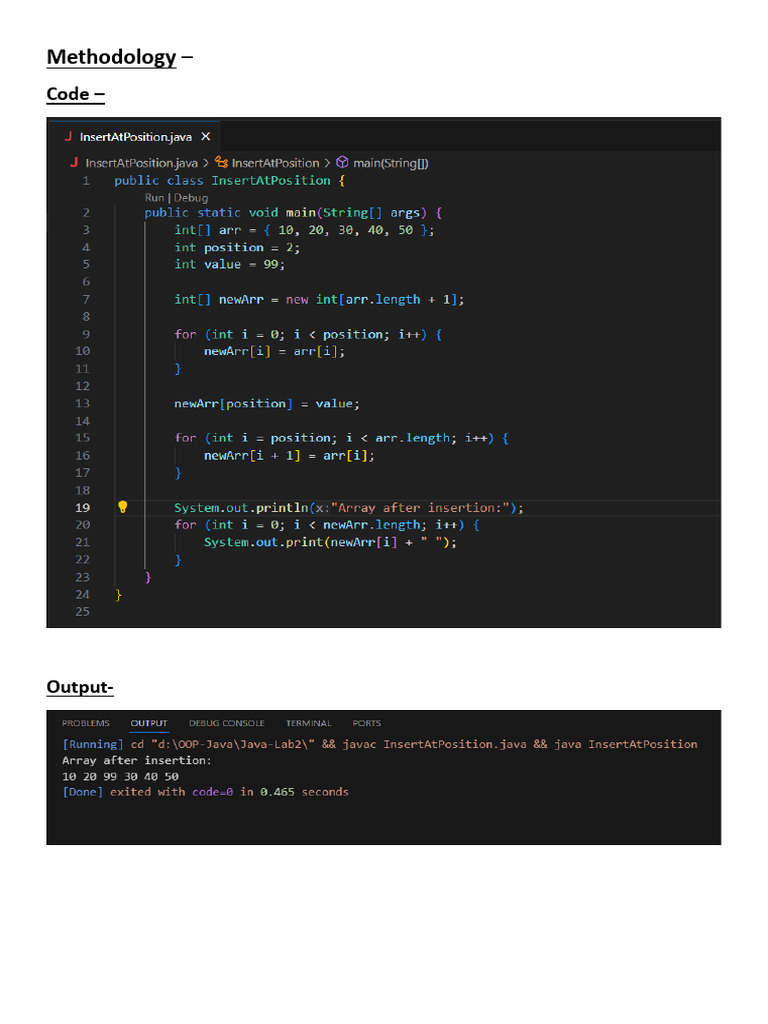768x1024 pixels.
Task: Click the System.out.print(newArr[i]) line
Action: (330, 542)
